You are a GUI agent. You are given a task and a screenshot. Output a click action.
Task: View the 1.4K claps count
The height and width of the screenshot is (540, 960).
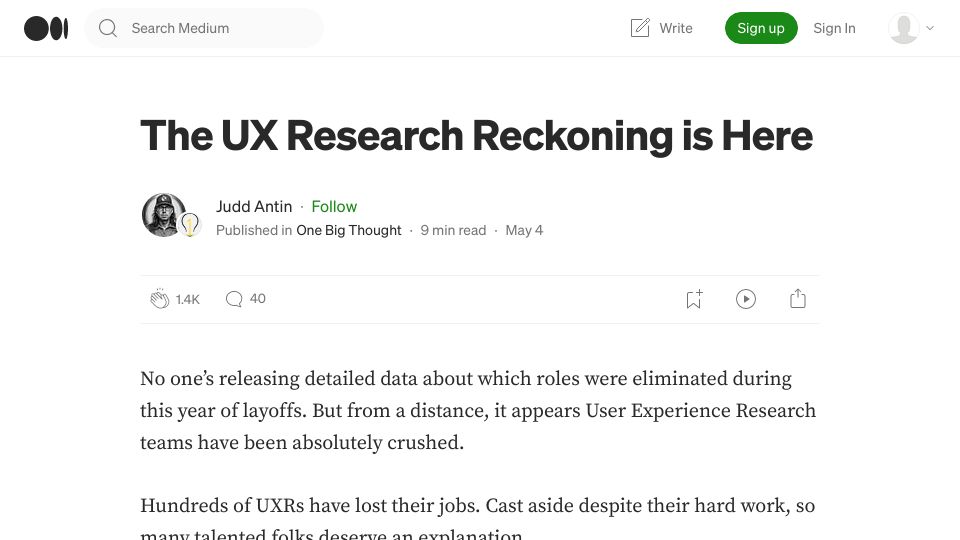pos(187,299)
